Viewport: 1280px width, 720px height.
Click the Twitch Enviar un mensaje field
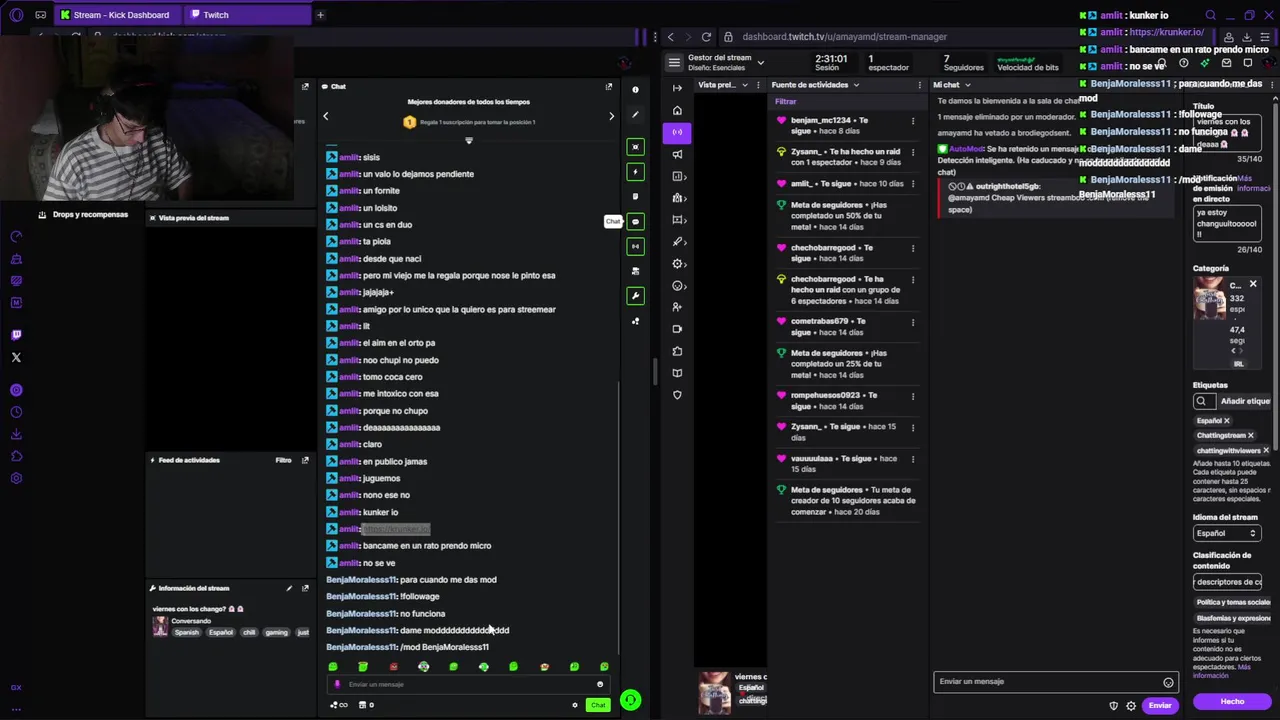1056,682
